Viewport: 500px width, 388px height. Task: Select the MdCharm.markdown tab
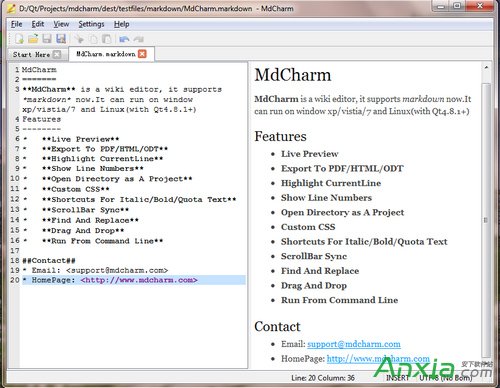click(x=106, y=54)
